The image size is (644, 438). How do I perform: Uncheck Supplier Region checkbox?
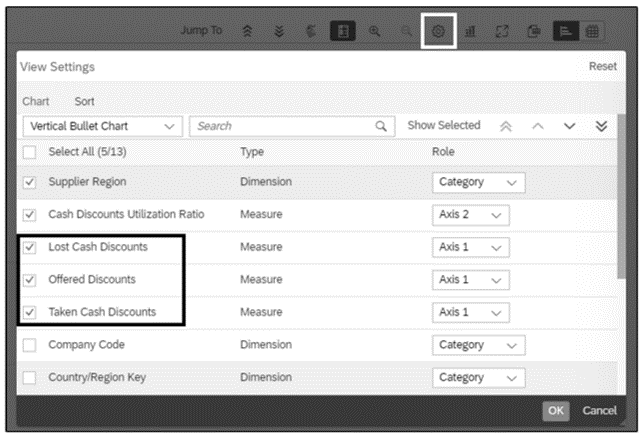[x=30, y=182]
